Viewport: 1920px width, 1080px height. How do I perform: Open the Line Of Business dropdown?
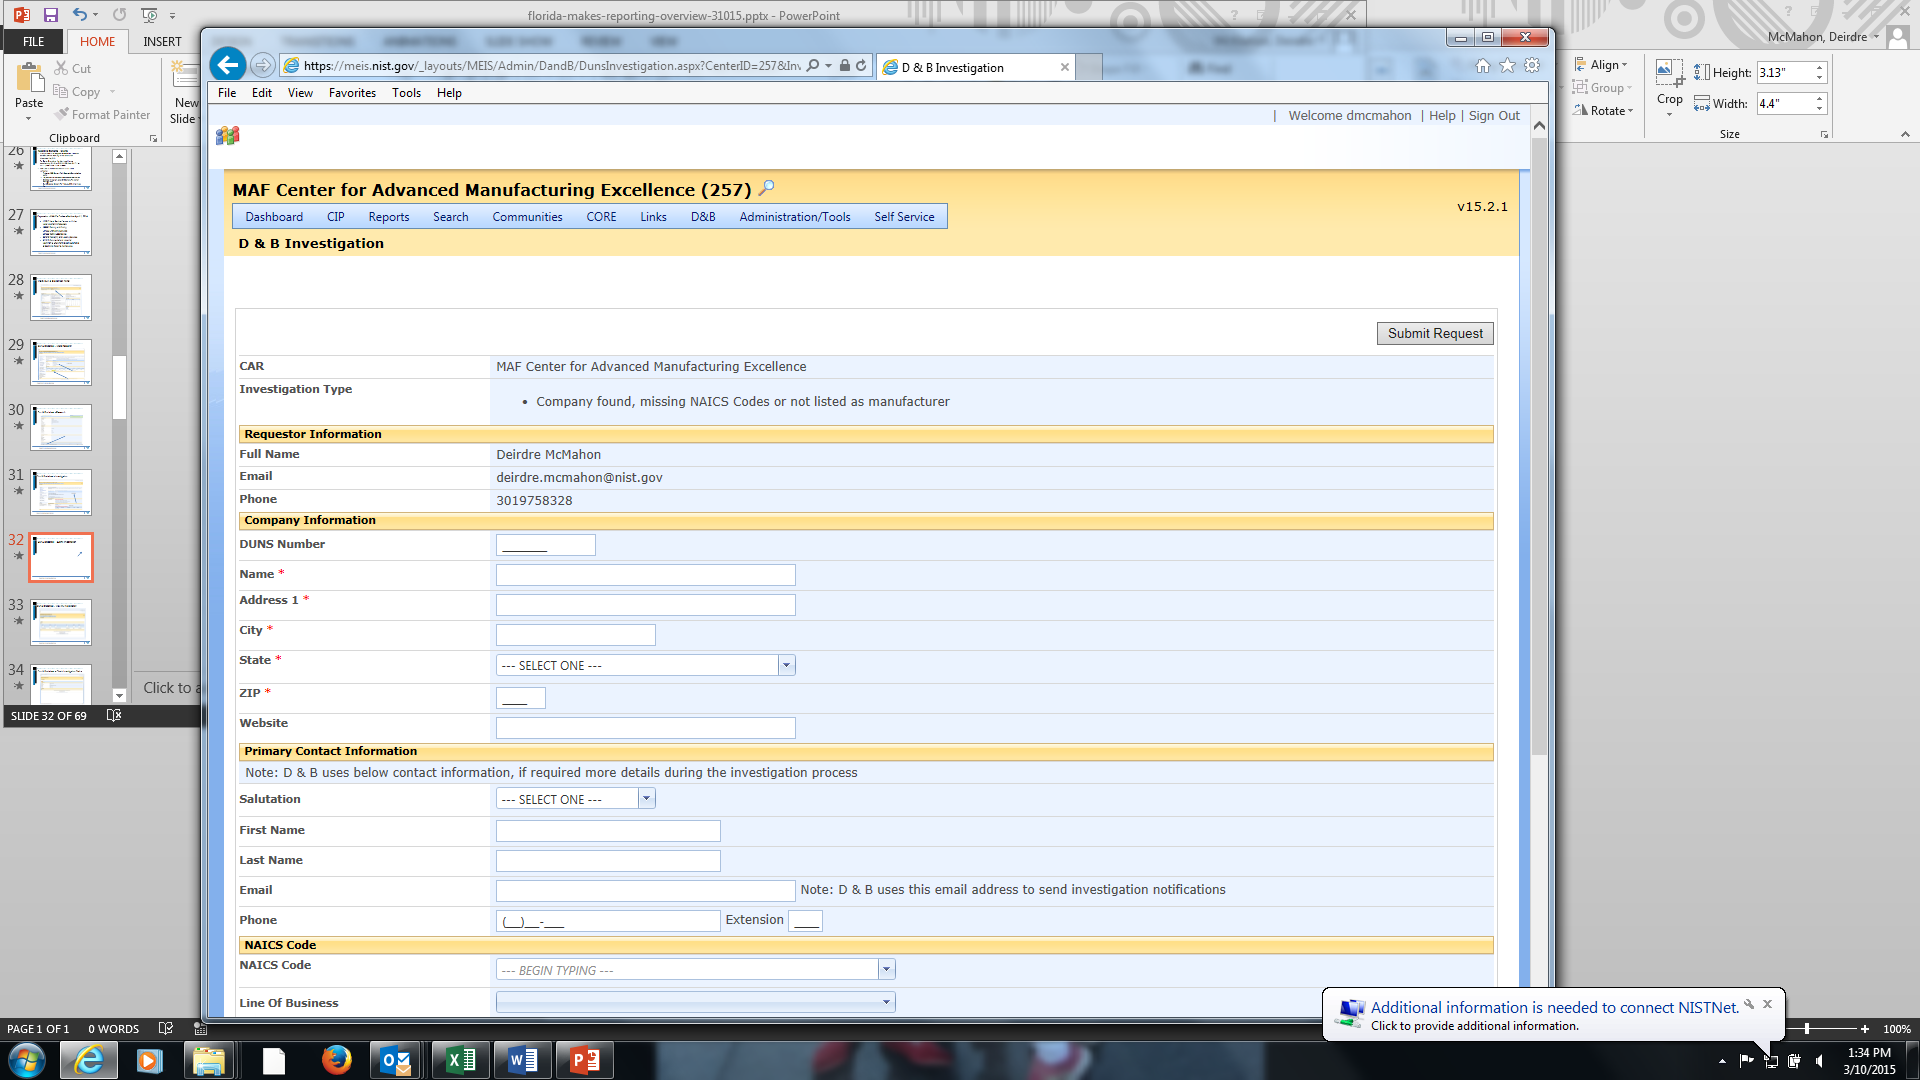pos(886,1002)
